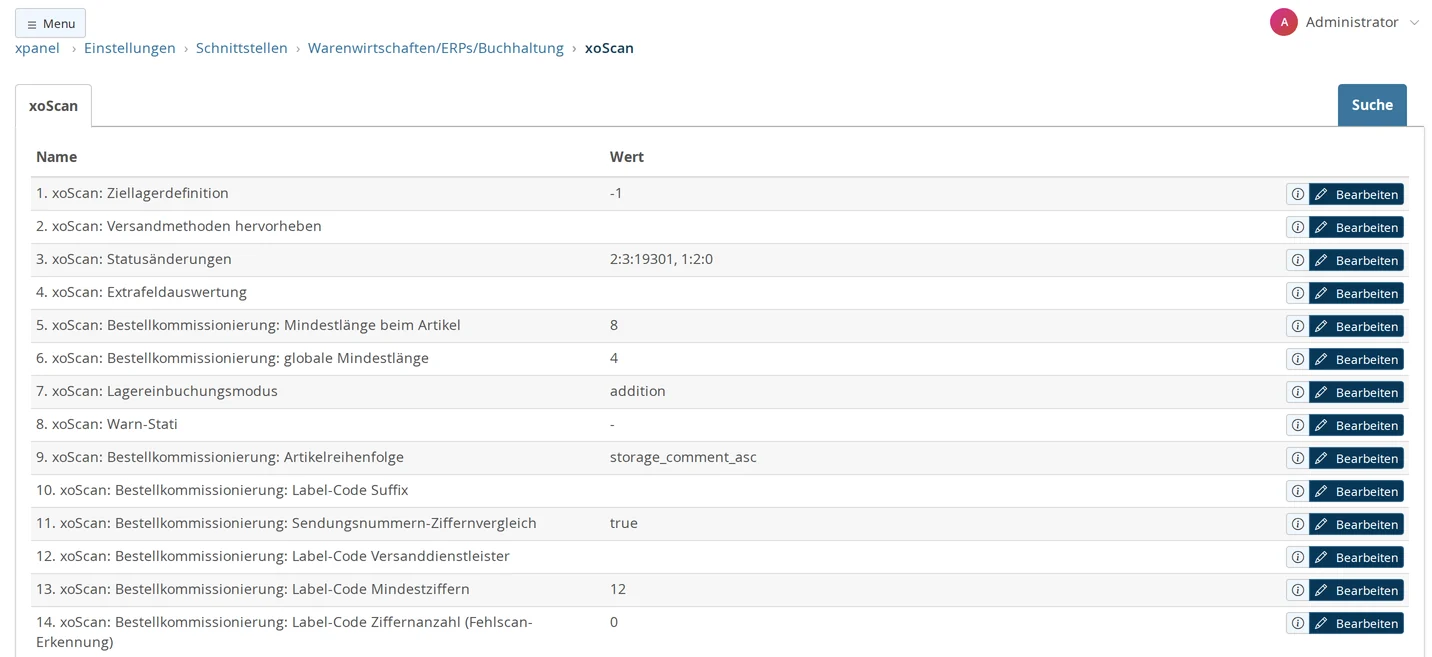Edit Label-Code Mindestziffern setting
Viewport: 1432px width, 657px height.
tap(1356, 590)
